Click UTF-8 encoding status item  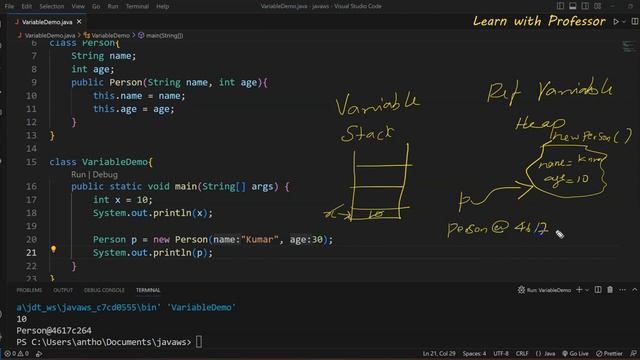point(501,353)
